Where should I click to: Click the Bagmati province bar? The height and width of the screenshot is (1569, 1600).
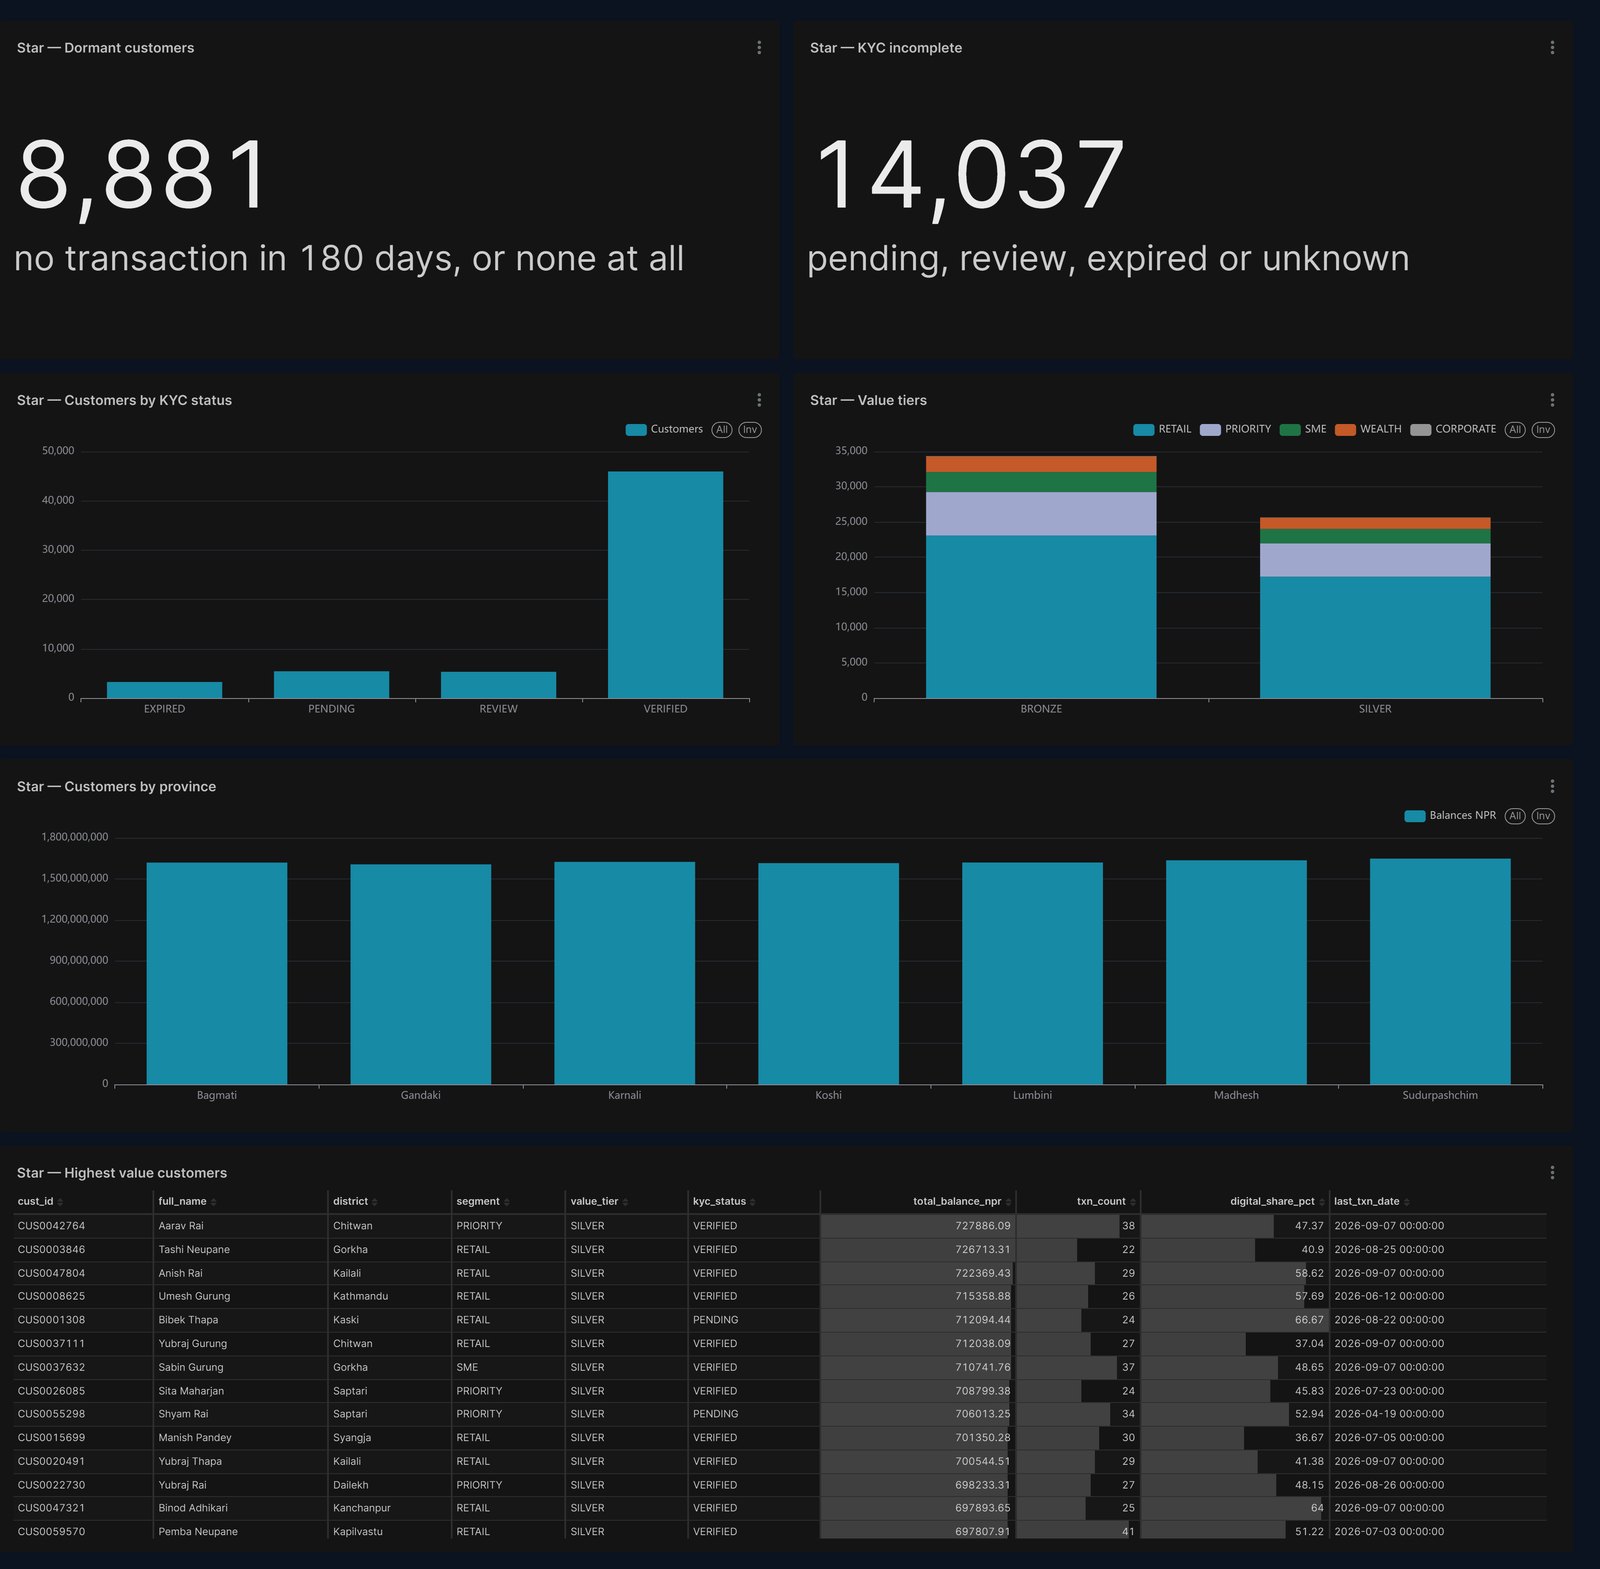point(217,973)
